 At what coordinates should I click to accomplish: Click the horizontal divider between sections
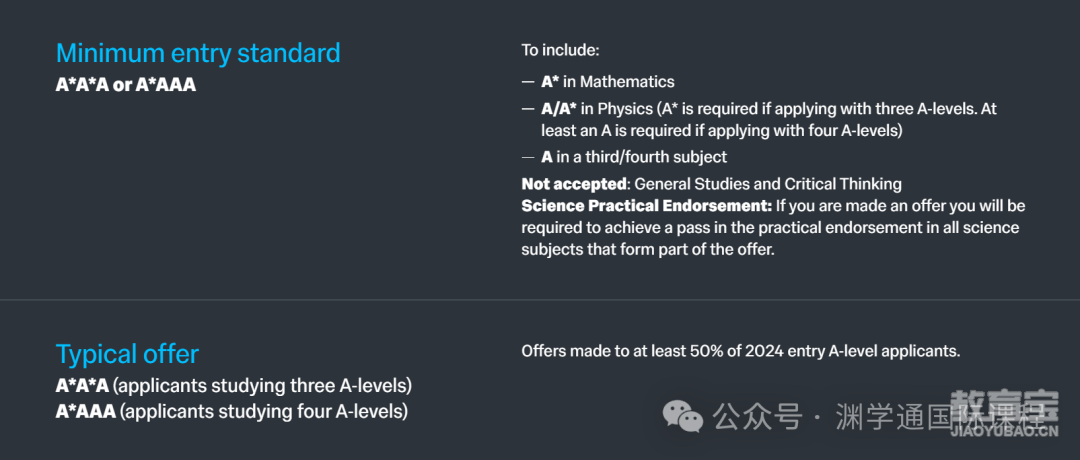click(x=540, y=300)
